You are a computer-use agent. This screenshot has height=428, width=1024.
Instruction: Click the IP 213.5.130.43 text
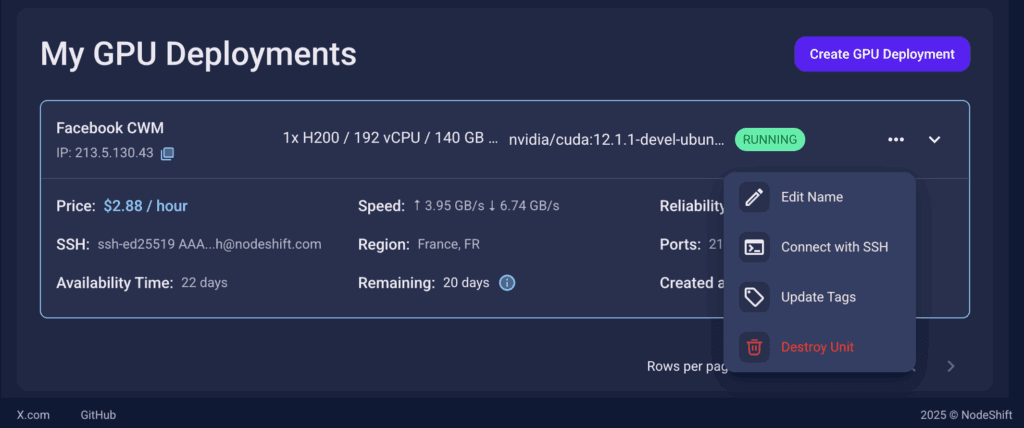[105, 153]
